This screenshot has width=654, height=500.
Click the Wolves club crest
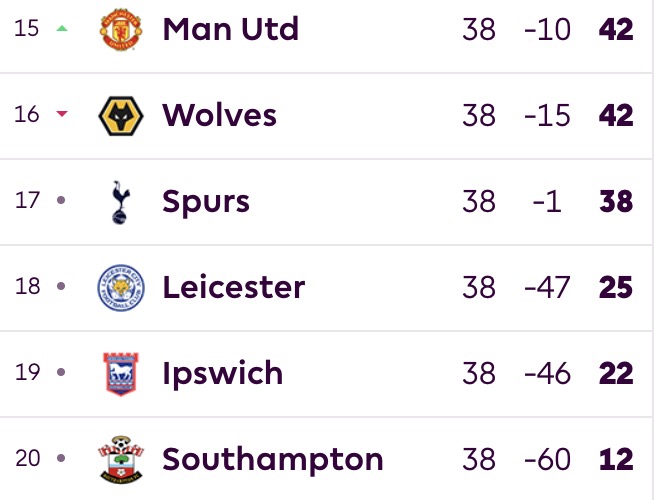[120, 115]
